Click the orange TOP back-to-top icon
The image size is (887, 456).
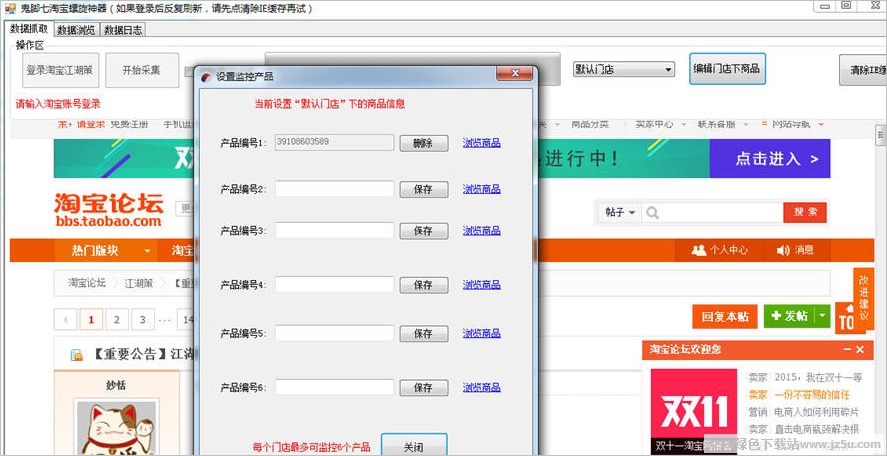[846, 319]
